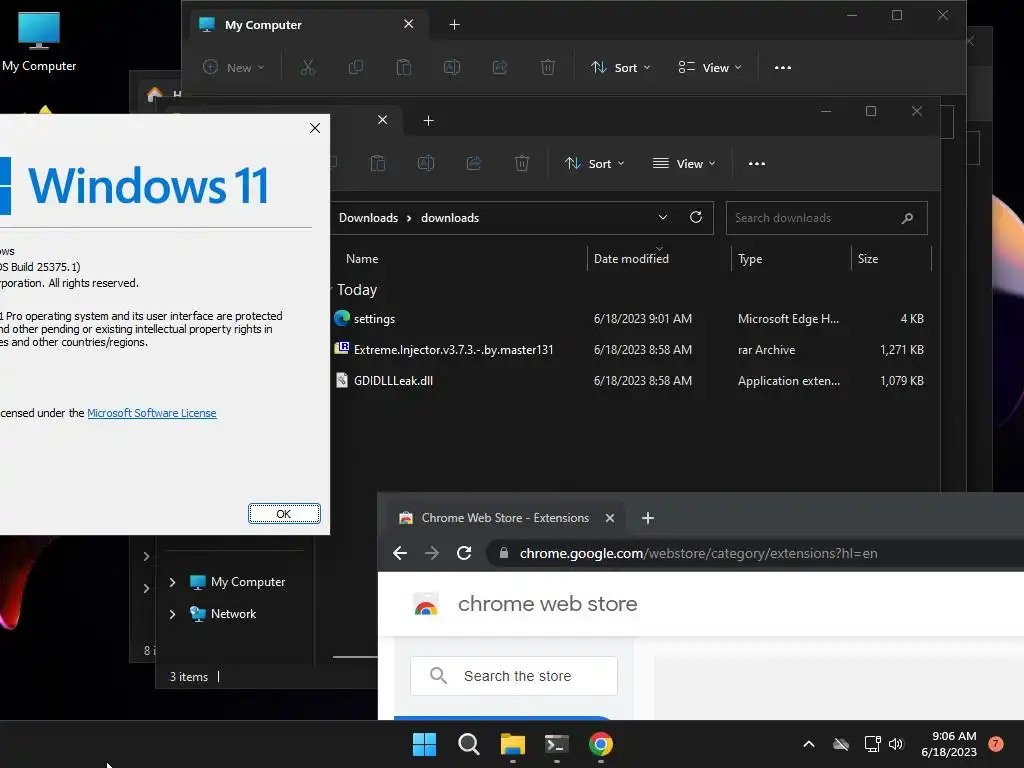Close the current tab in downloads window

pyautogui.click(x=383, y=120)
